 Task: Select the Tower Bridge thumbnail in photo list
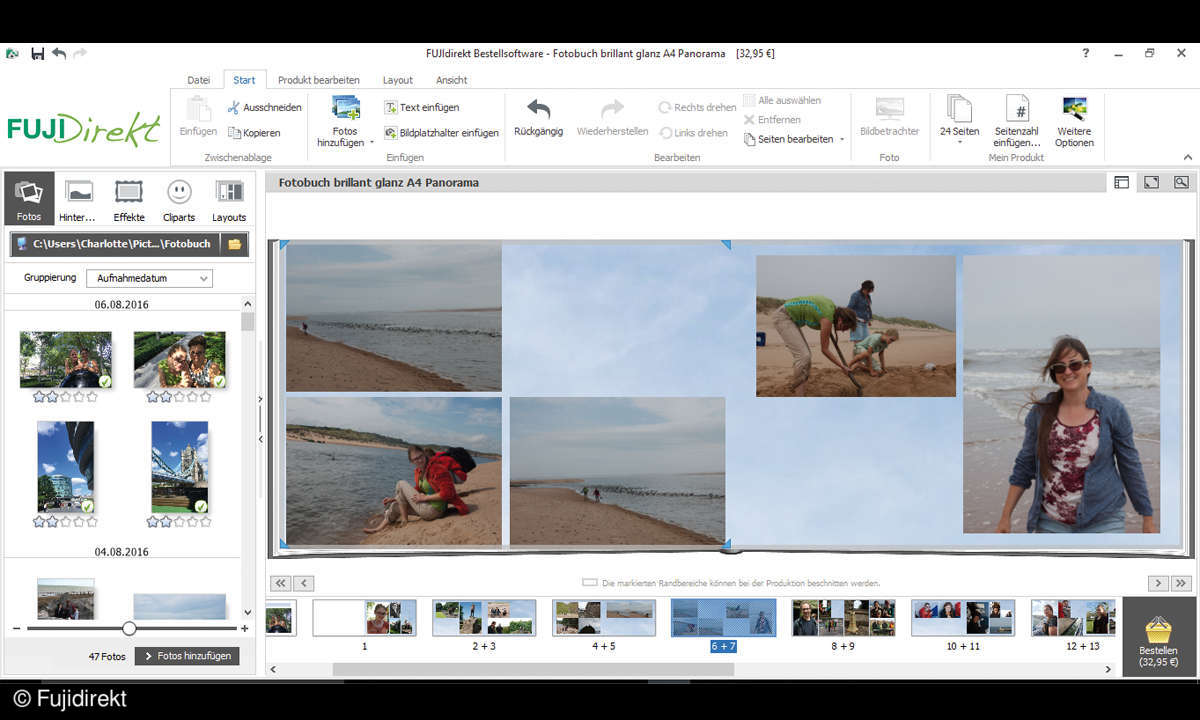coord(180,466)
